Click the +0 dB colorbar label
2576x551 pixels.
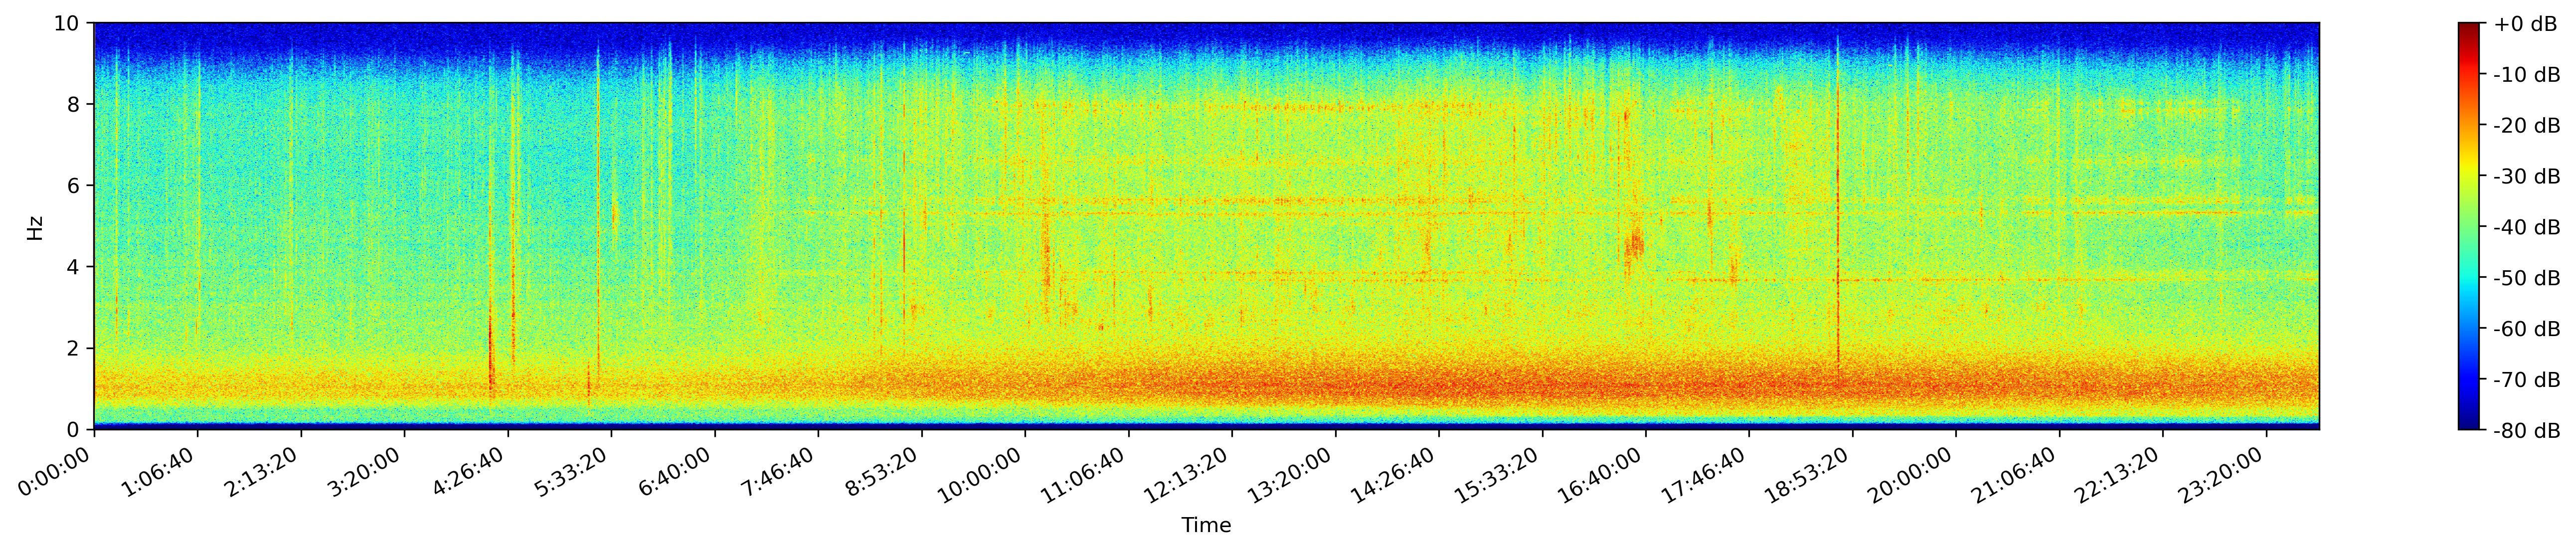[2526, 24]
